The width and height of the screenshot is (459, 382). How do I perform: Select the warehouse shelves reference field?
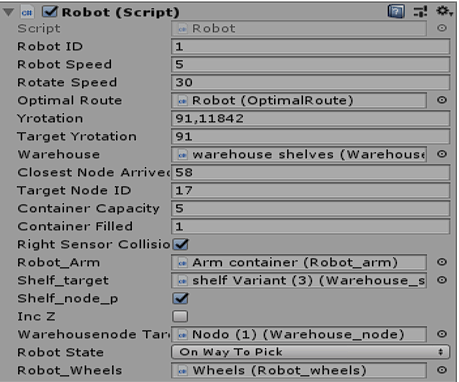pyautogui.click(x=299, y=154)
